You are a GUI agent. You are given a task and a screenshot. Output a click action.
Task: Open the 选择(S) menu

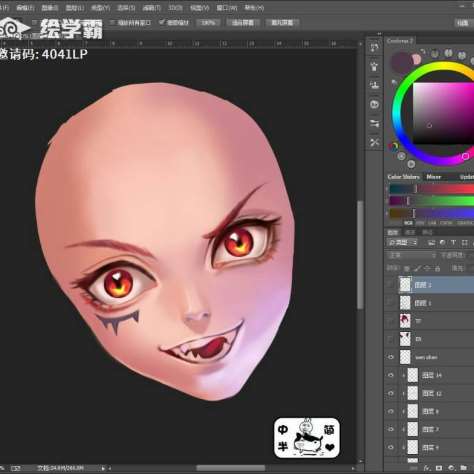click(126, 7)
